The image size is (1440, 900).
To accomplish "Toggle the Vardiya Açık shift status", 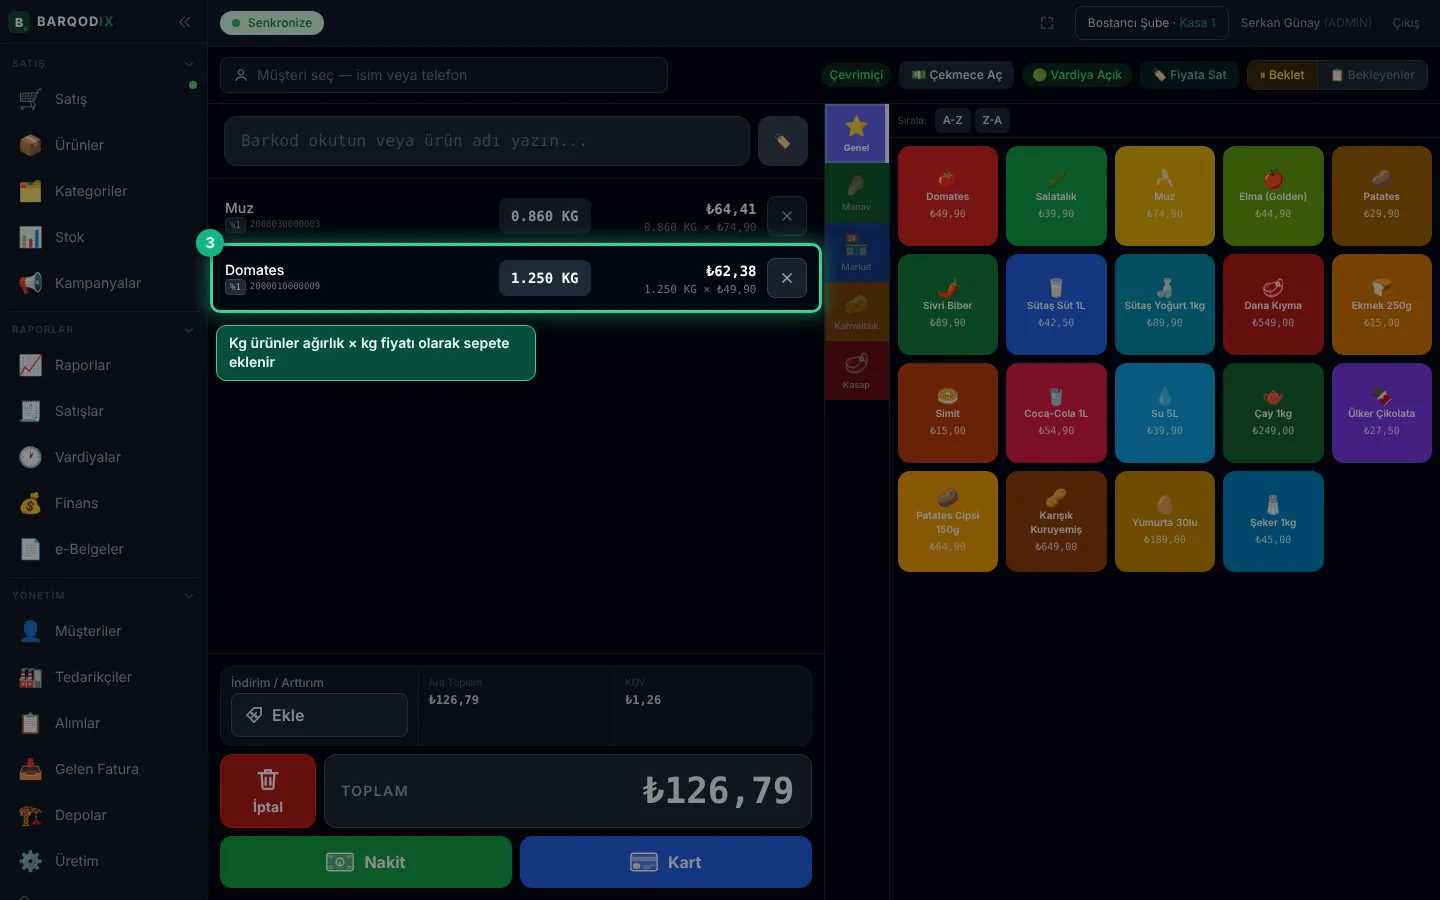I will 1077,75.
